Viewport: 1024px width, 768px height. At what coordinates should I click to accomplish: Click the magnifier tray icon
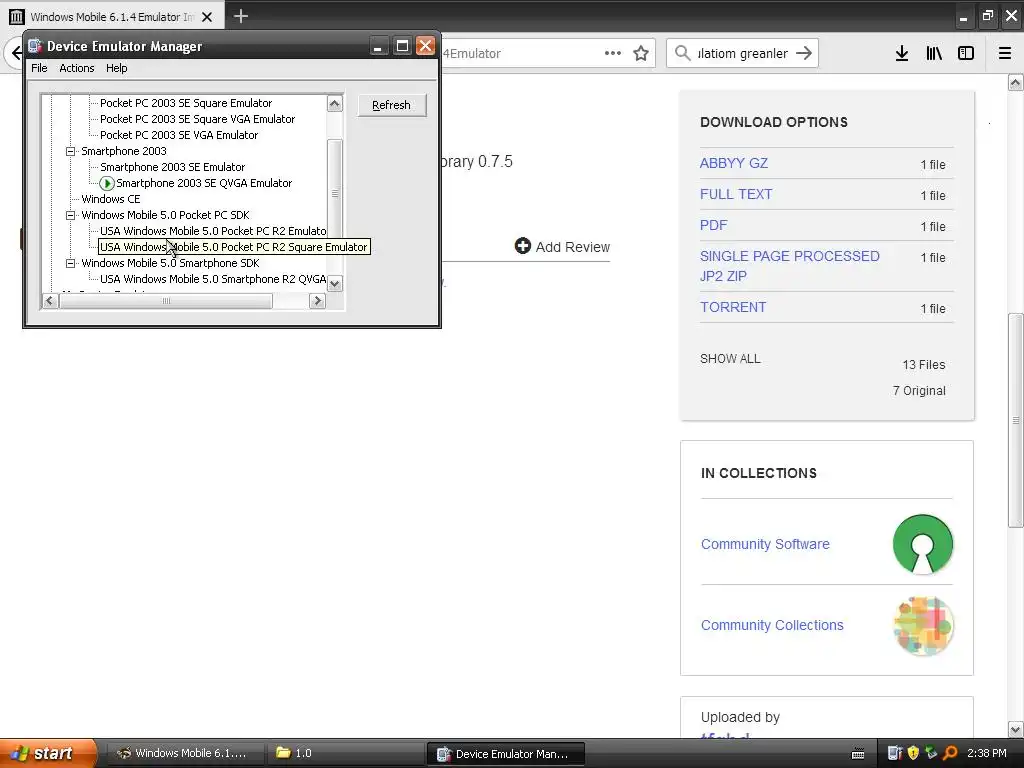pos(950,753)
